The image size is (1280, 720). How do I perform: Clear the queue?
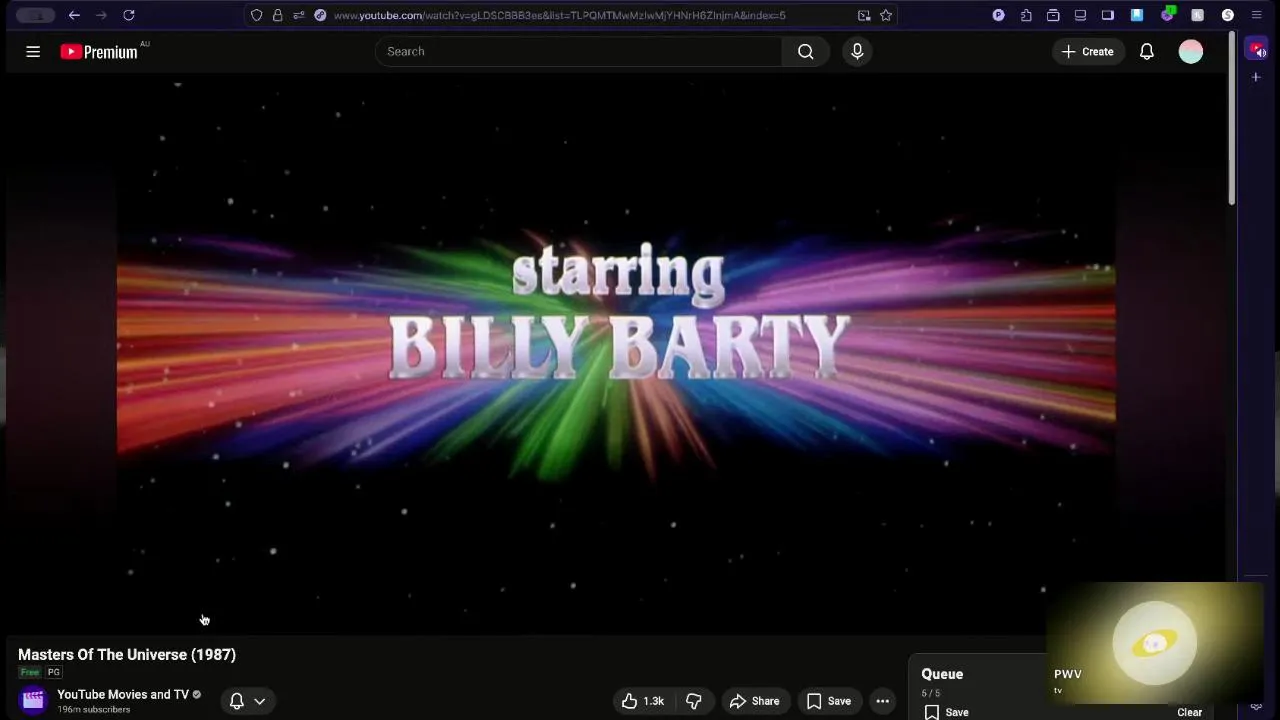click(1189, 712)
